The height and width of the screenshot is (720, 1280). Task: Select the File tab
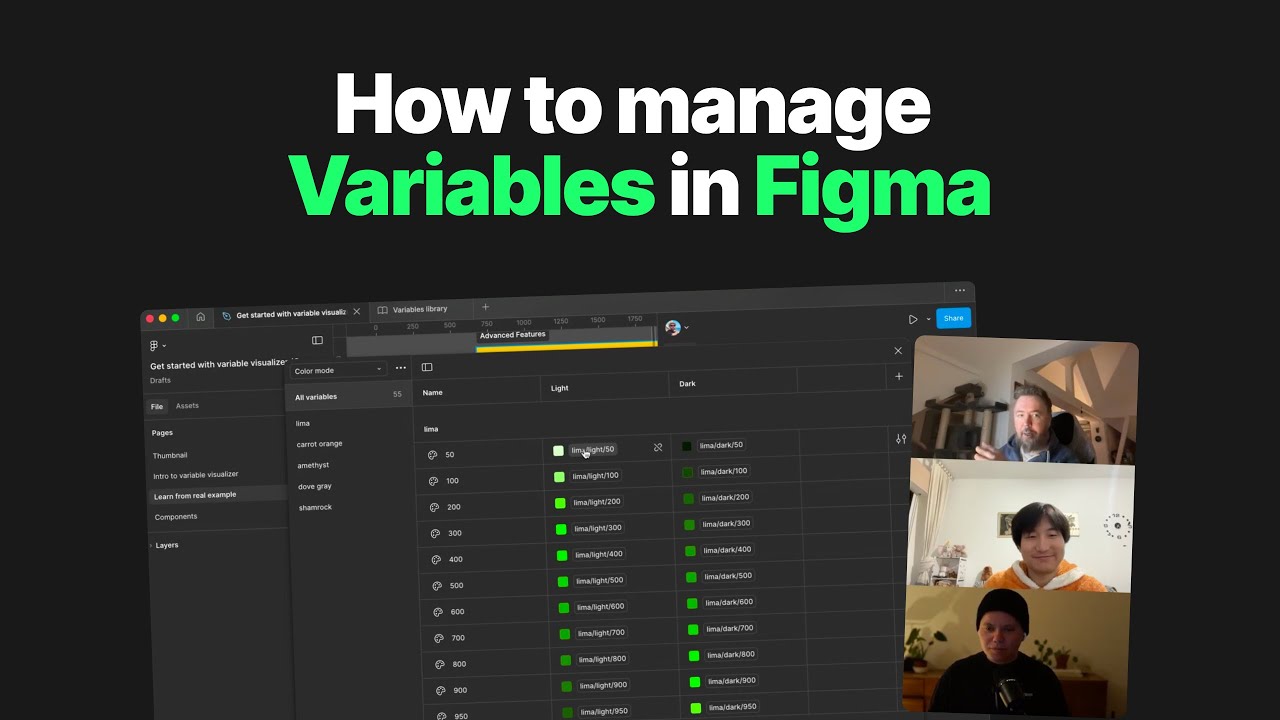click(157, 407)
